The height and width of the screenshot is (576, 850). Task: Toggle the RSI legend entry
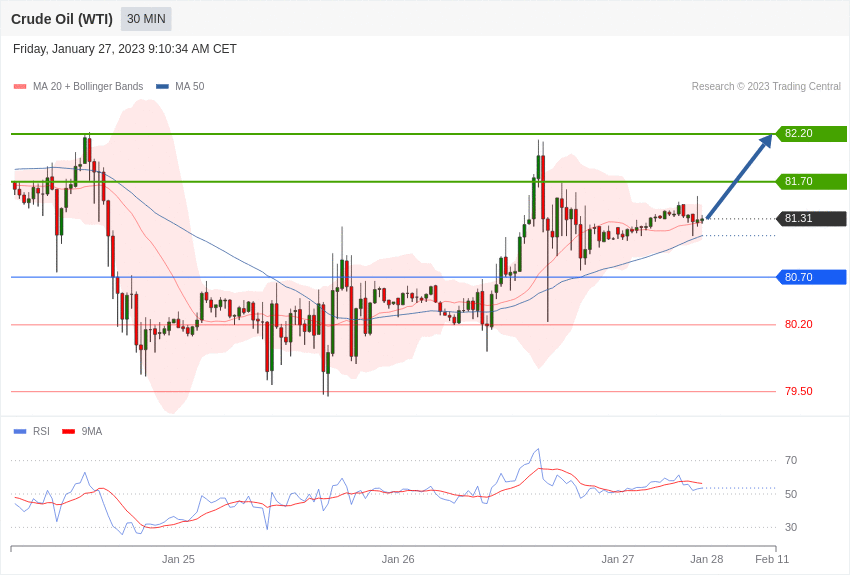(x=31, y=431)
